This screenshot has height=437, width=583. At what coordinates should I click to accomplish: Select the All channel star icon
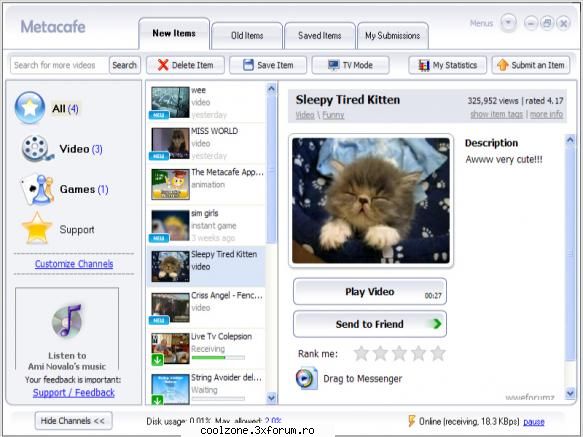(30, 108)
